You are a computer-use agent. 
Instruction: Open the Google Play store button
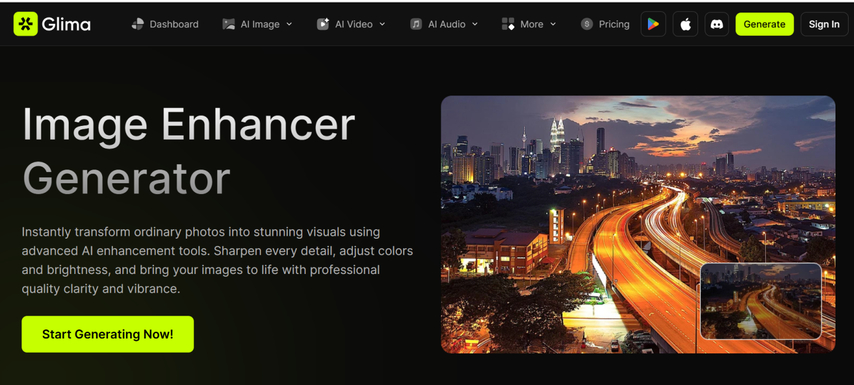coord(653,24)
